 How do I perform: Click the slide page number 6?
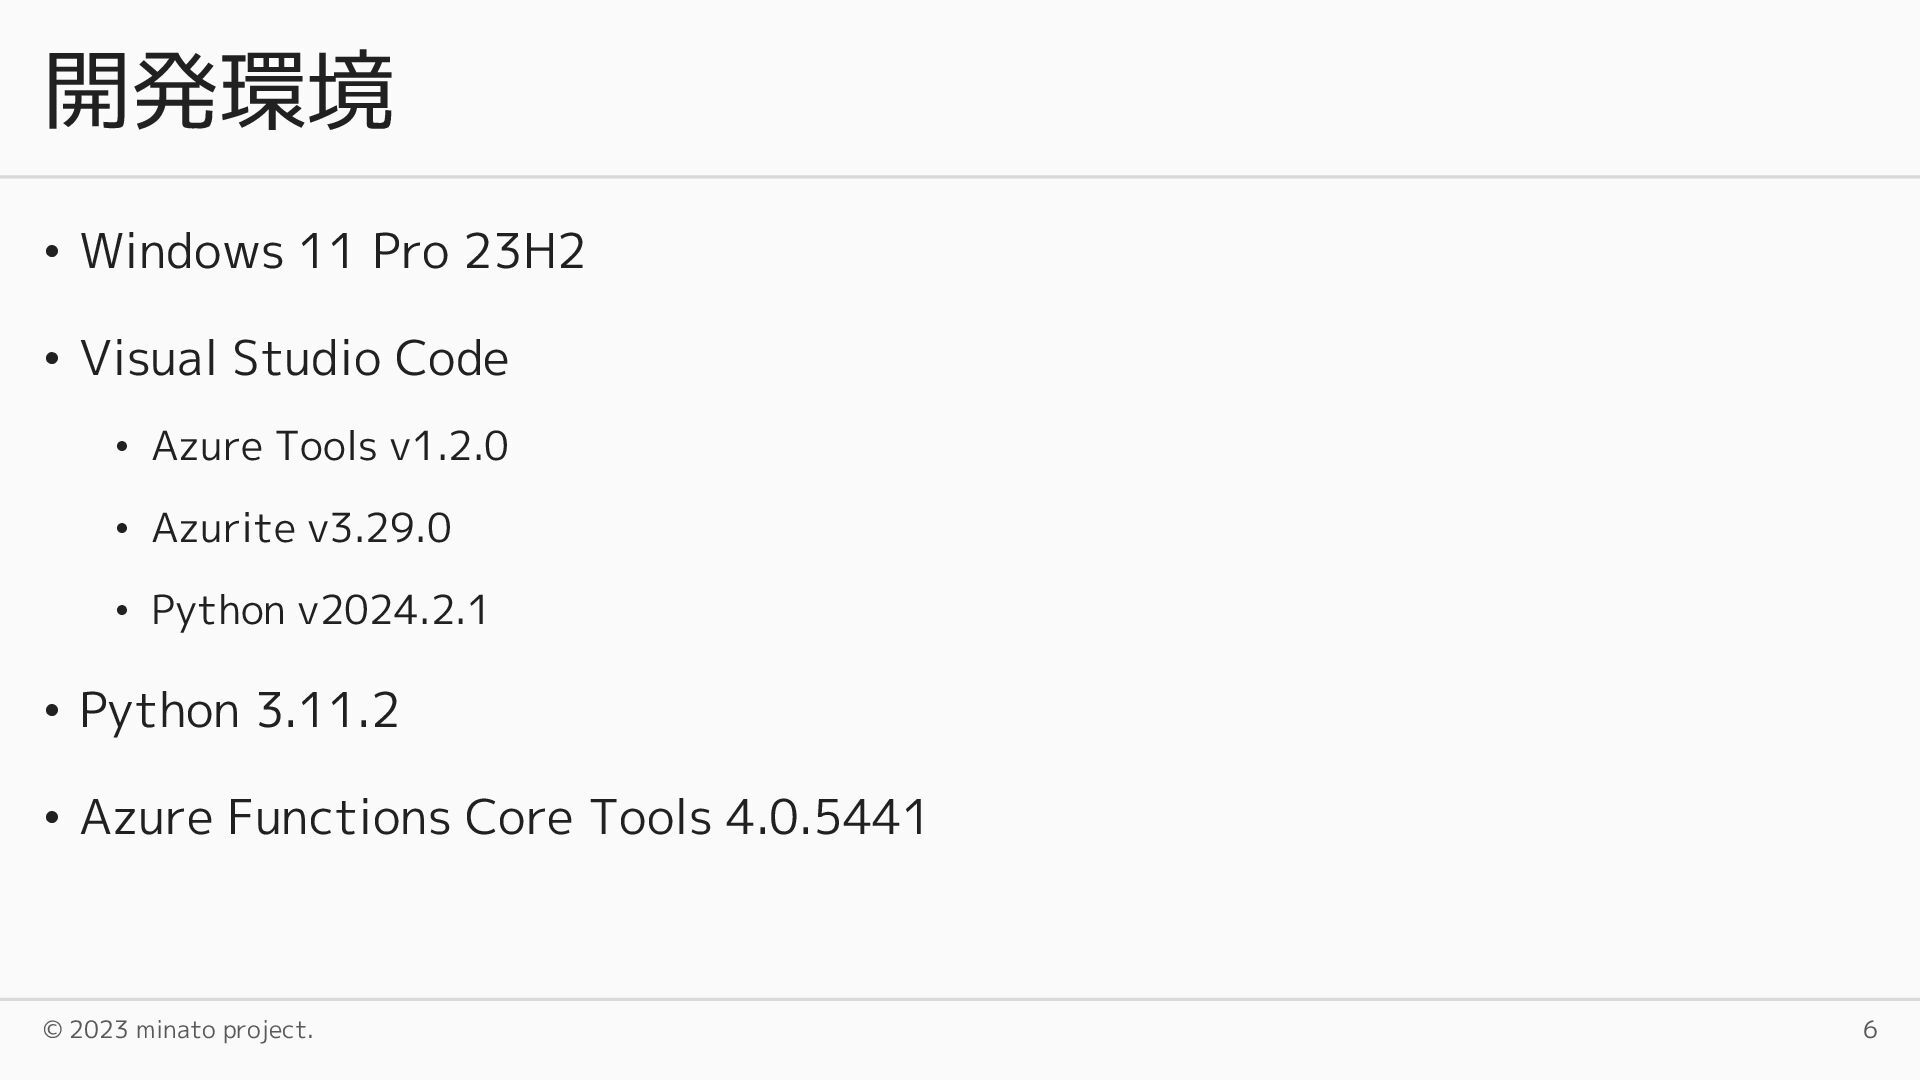pos(1869,1030)
